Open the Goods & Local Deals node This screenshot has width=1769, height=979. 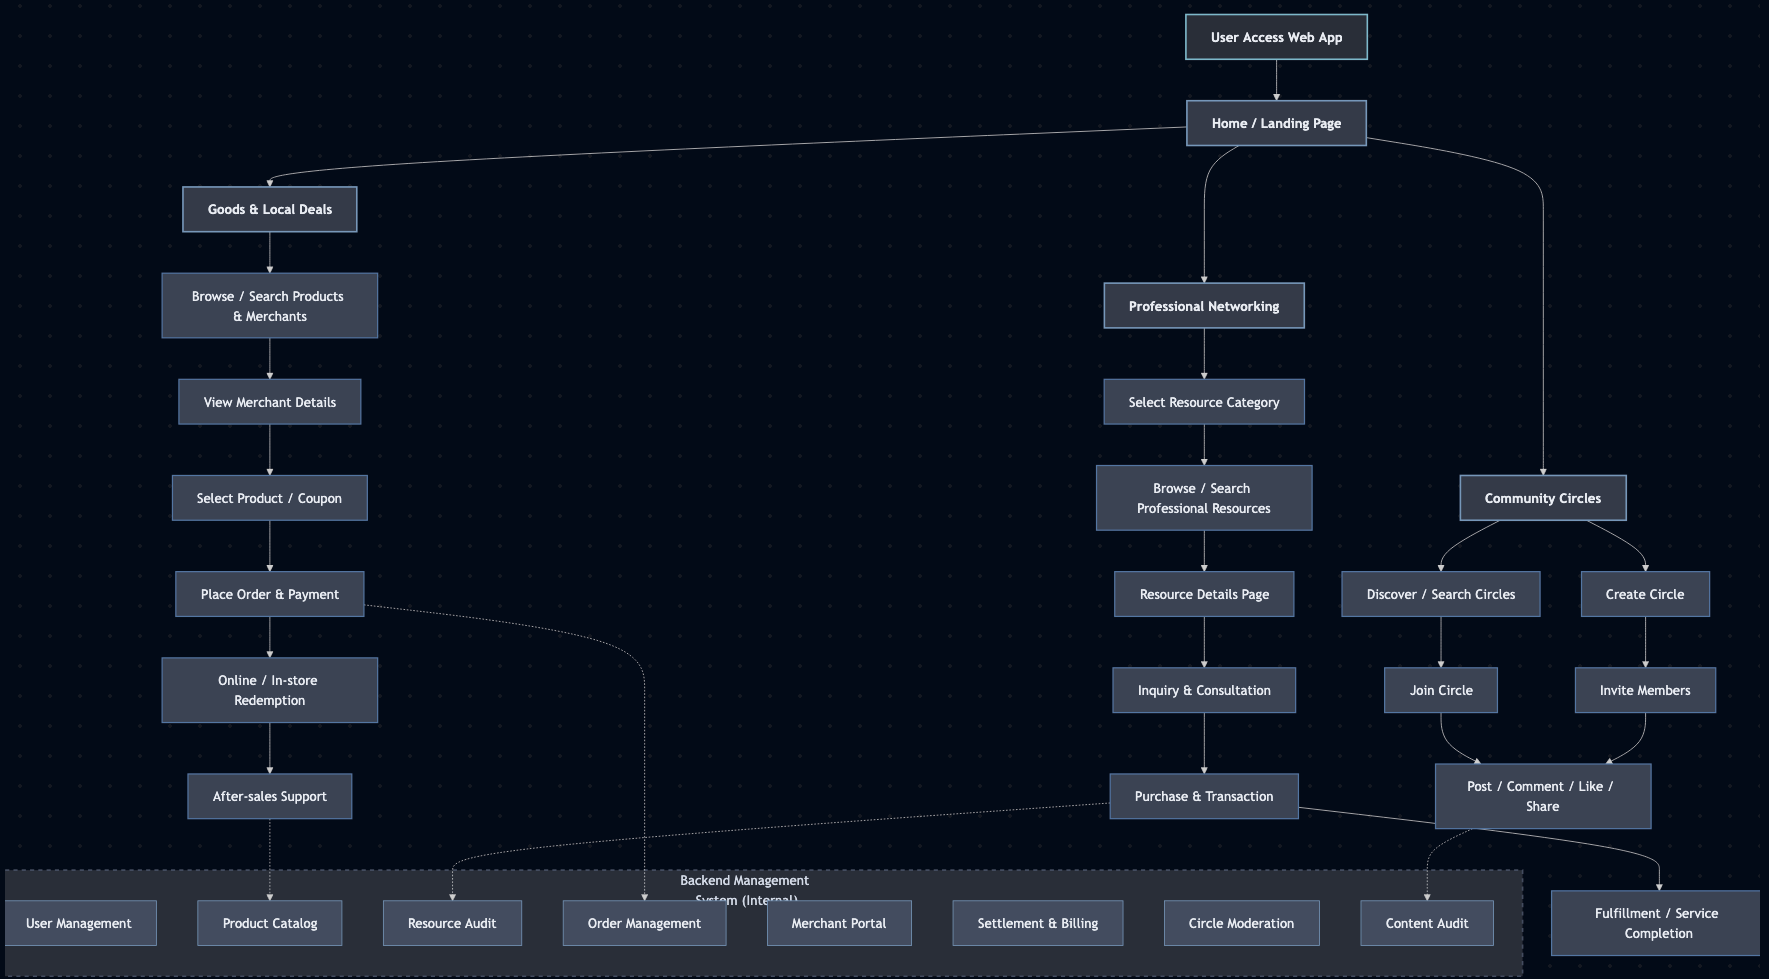coord(269,209)
